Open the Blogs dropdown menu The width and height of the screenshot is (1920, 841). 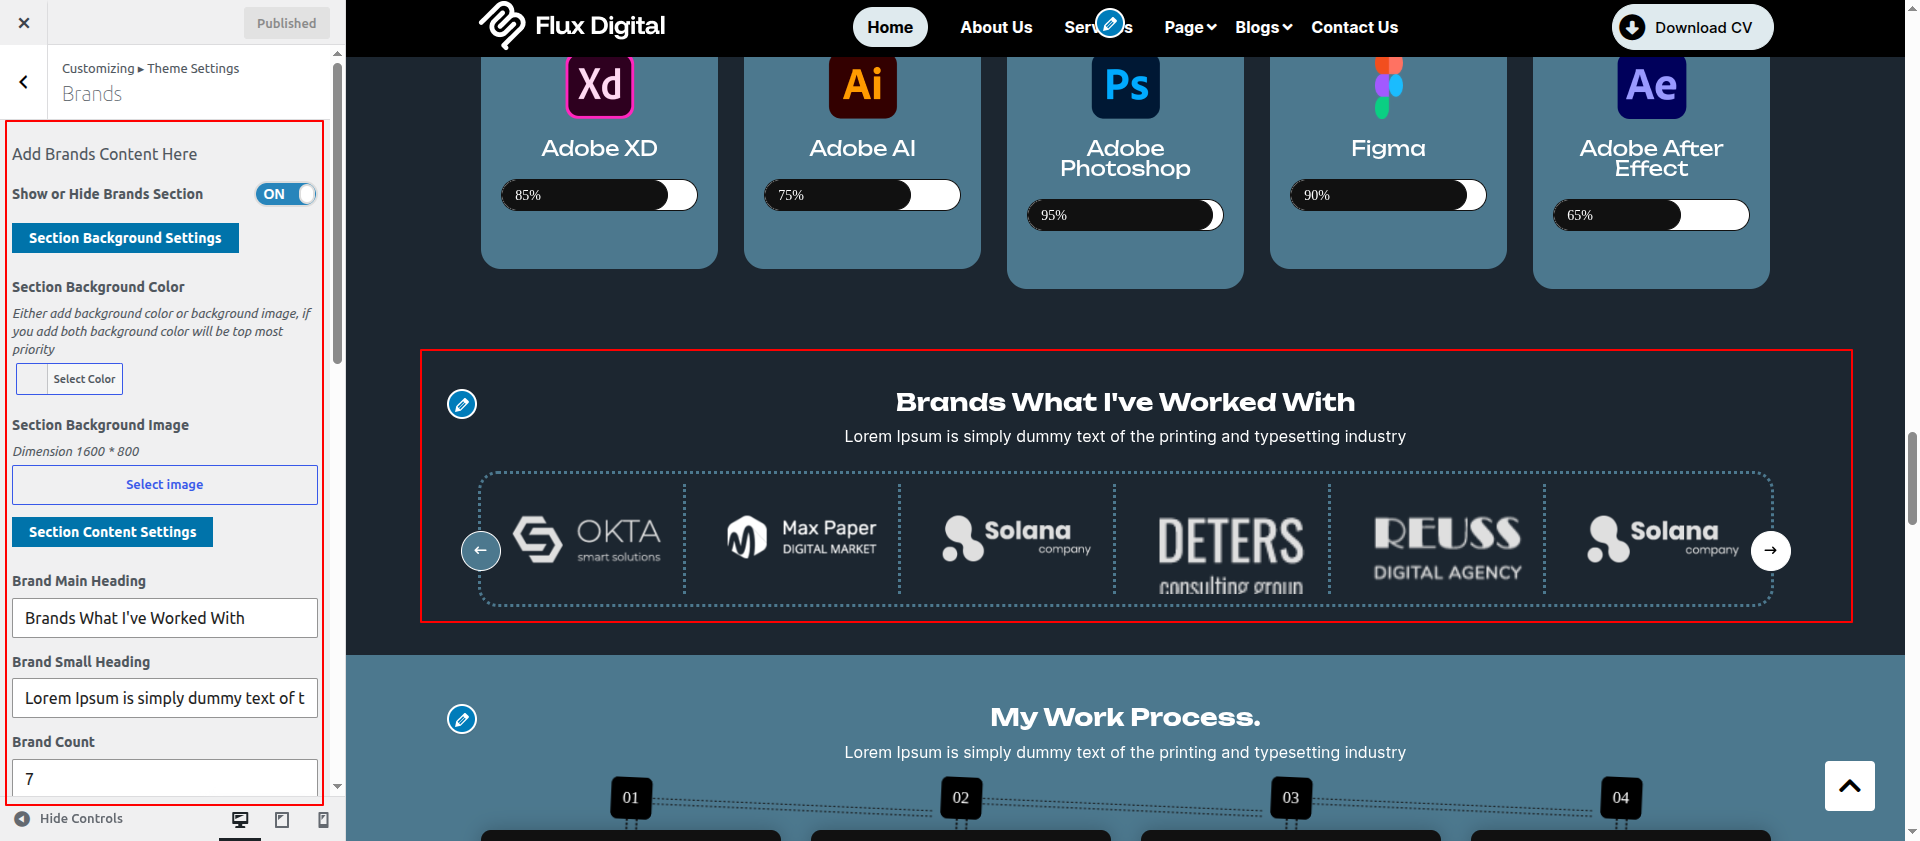[1264, 27]
